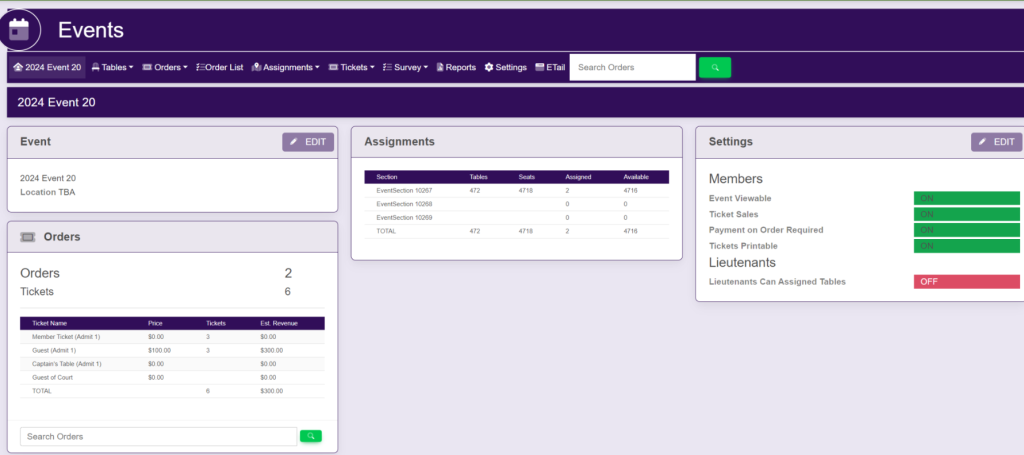
Task: Go to 2024 Event 20 home
Action: pyautogui.click(x=47, y=68)
